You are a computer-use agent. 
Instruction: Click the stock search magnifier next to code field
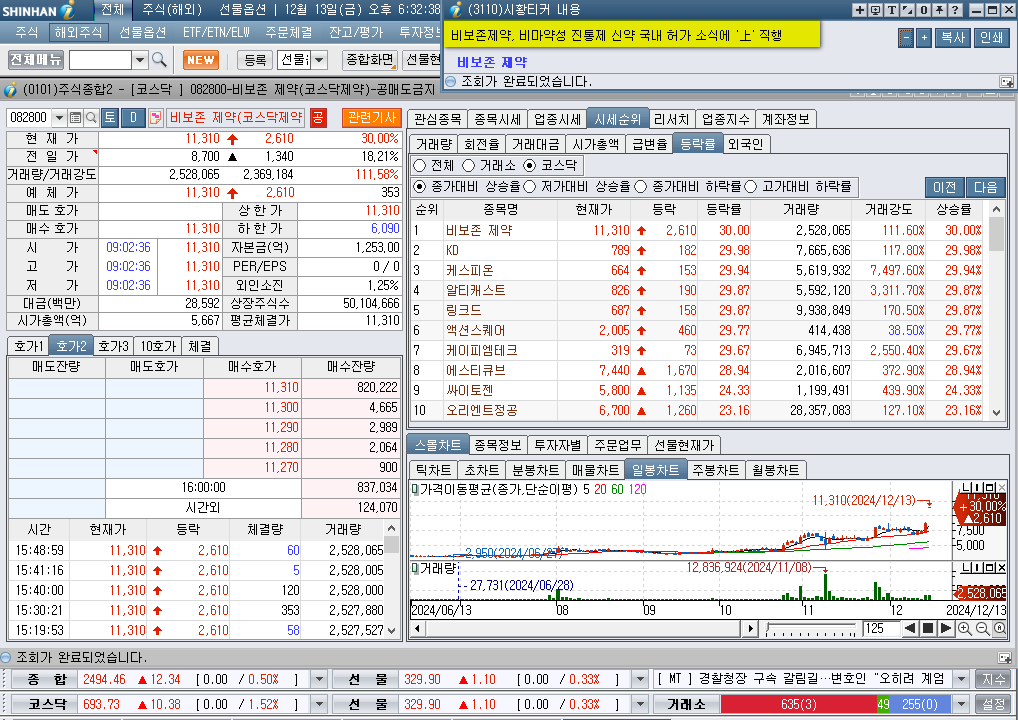(x=91, y=118)
